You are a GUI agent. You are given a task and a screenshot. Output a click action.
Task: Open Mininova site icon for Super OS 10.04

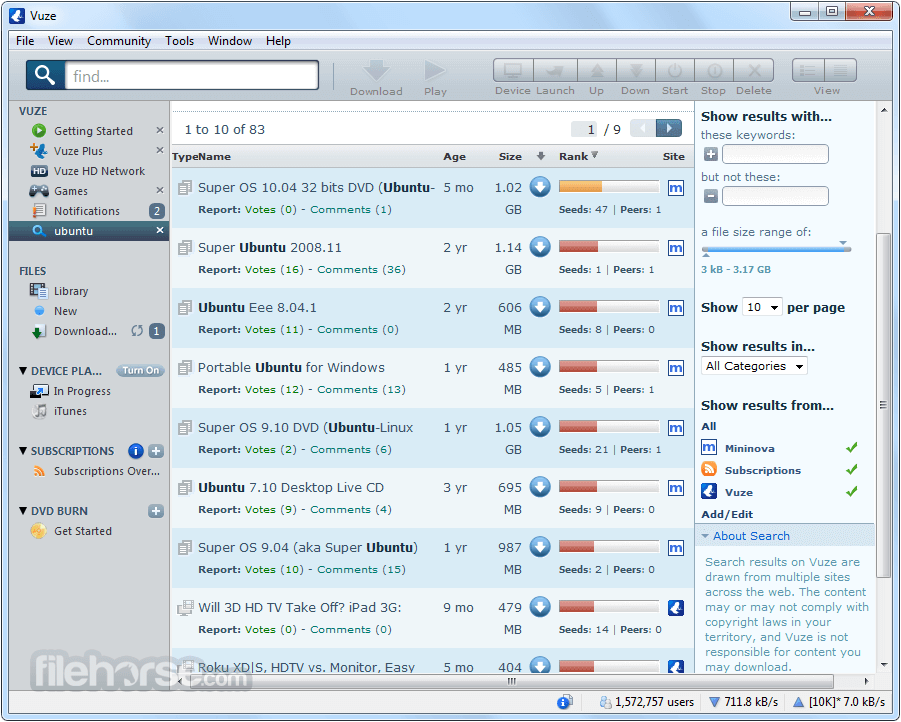(676, 188)
